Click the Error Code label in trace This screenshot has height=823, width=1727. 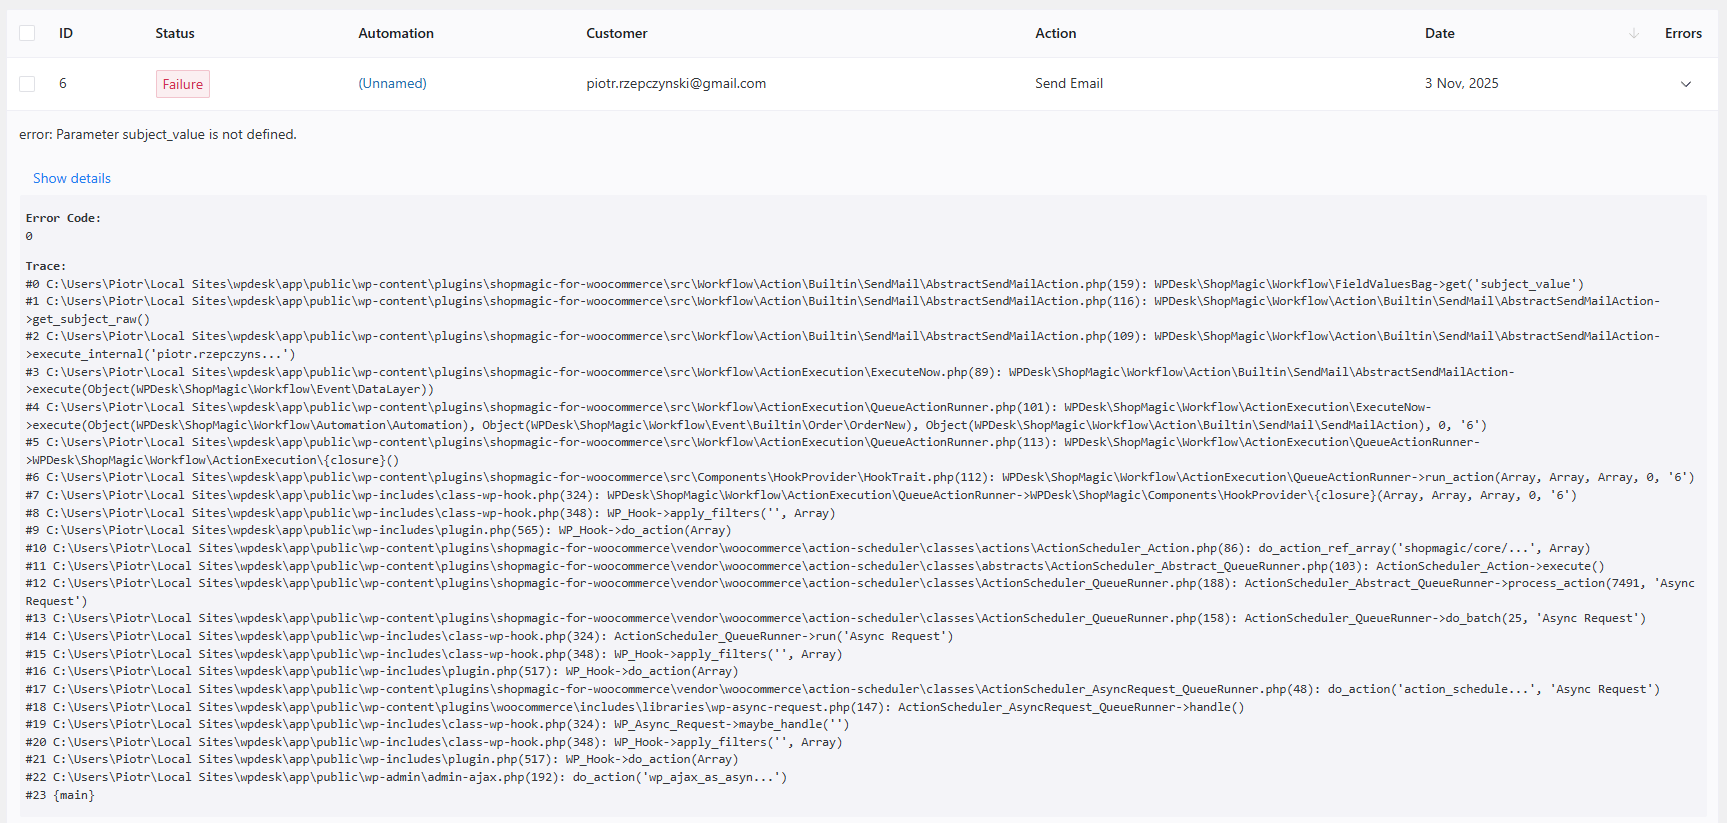pos(63,218)
